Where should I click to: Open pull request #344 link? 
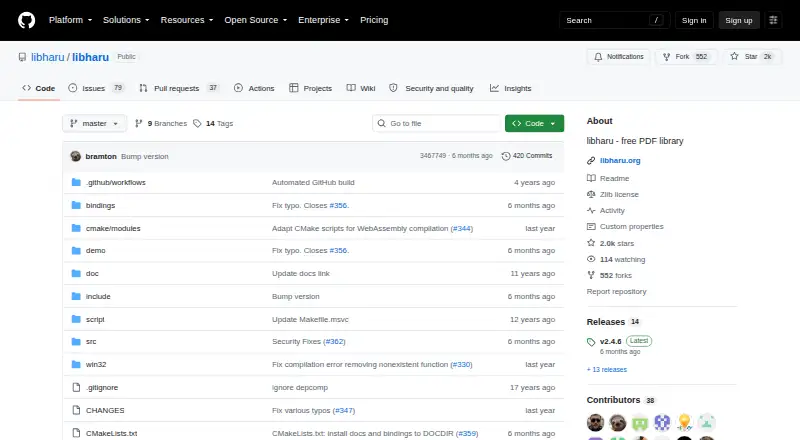[x=462, y=228]
